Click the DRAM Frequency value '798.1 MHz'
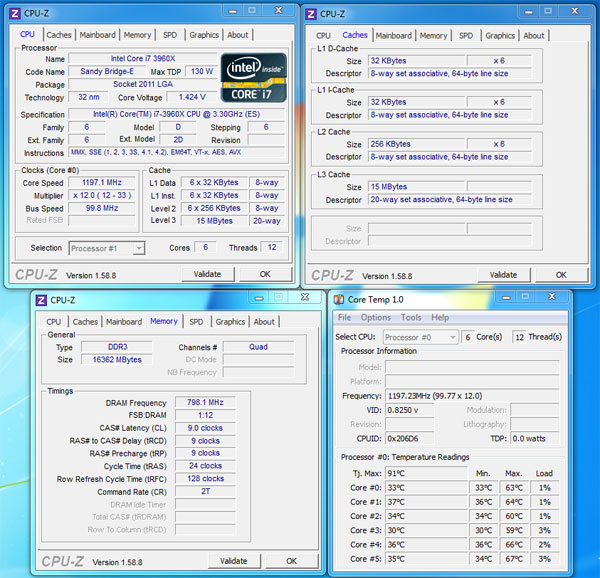 (205, 402)
